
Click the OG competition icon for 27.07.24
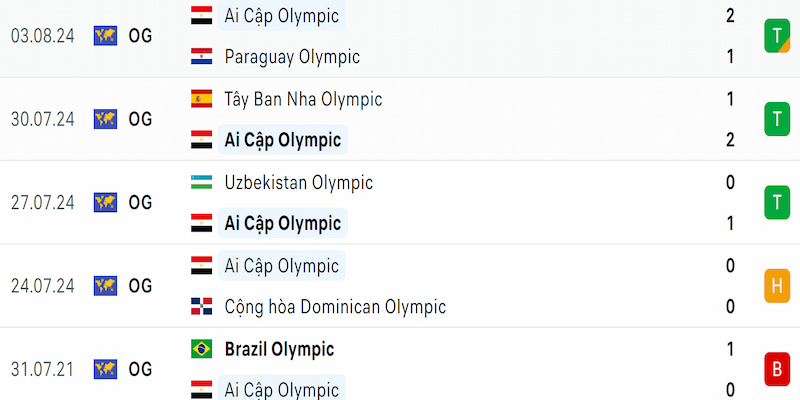pyautogui.click(x=105, y=203)
